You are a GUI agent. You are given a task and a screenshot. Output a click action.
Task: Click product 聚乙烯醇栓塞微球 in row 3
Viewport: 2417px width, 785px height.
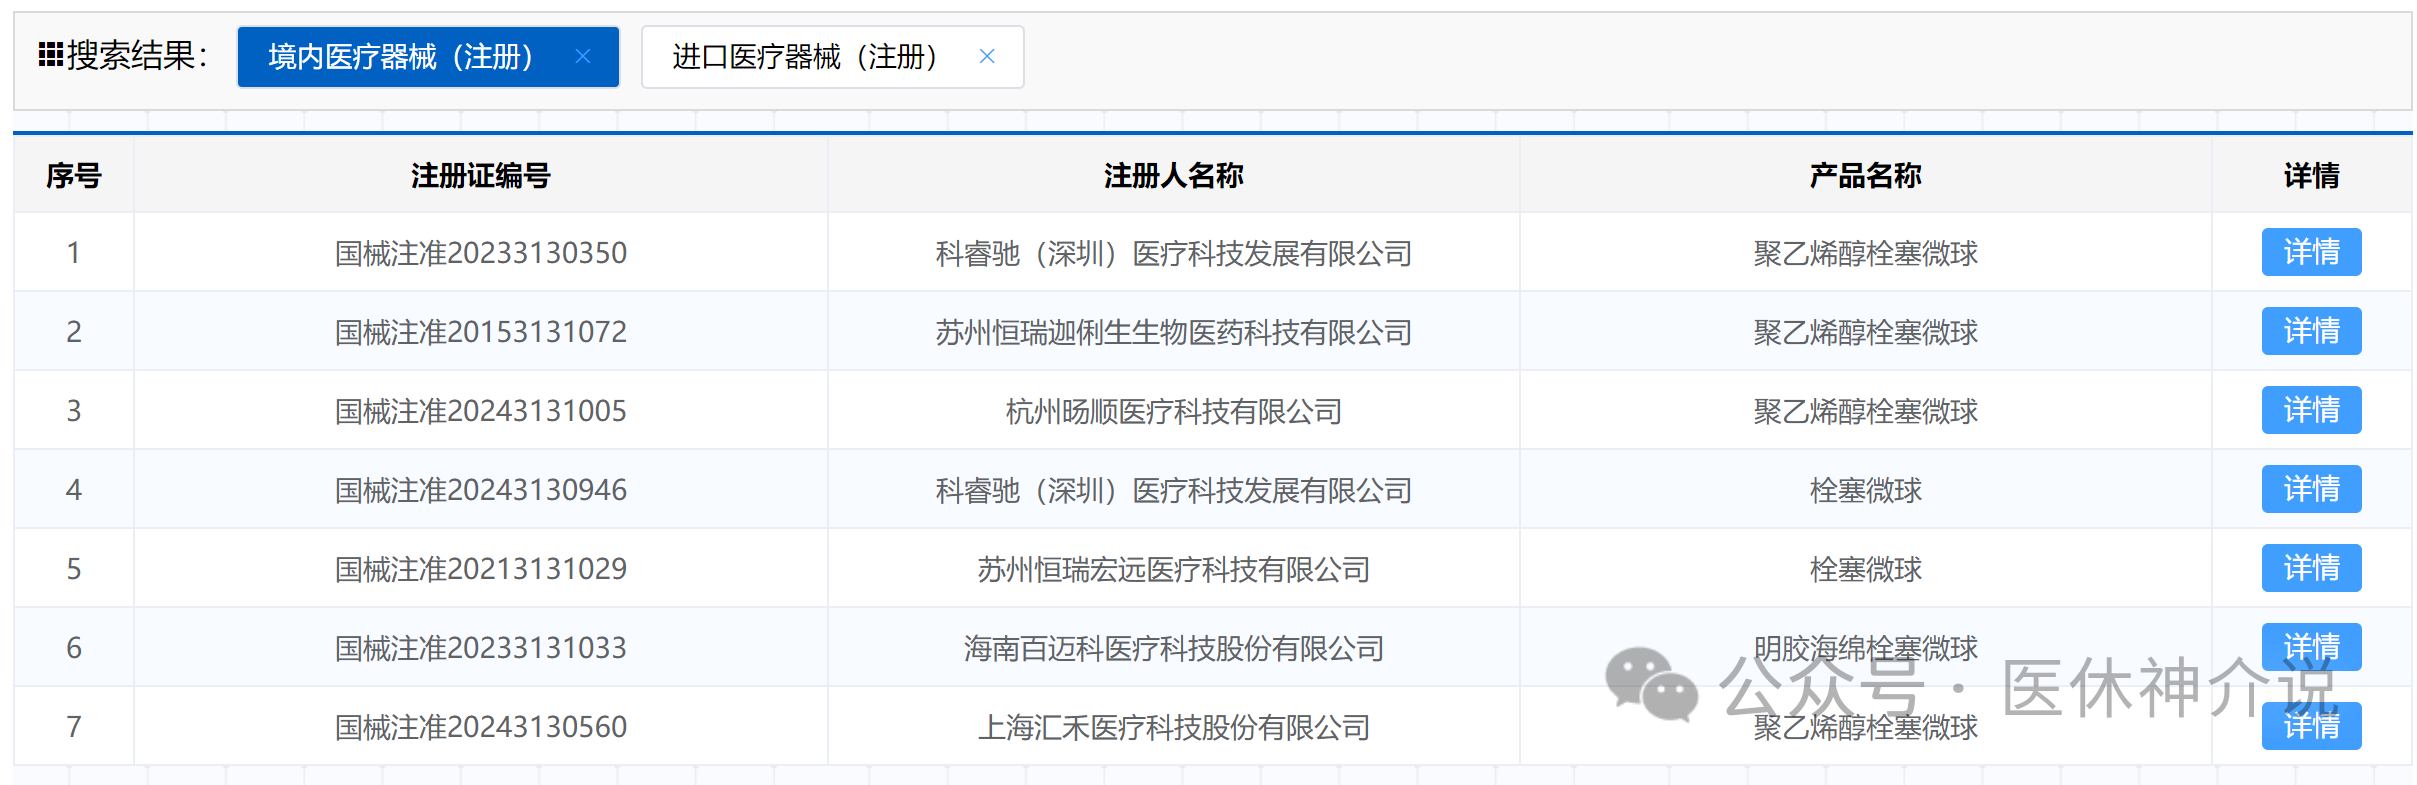tap(1866, 411)
